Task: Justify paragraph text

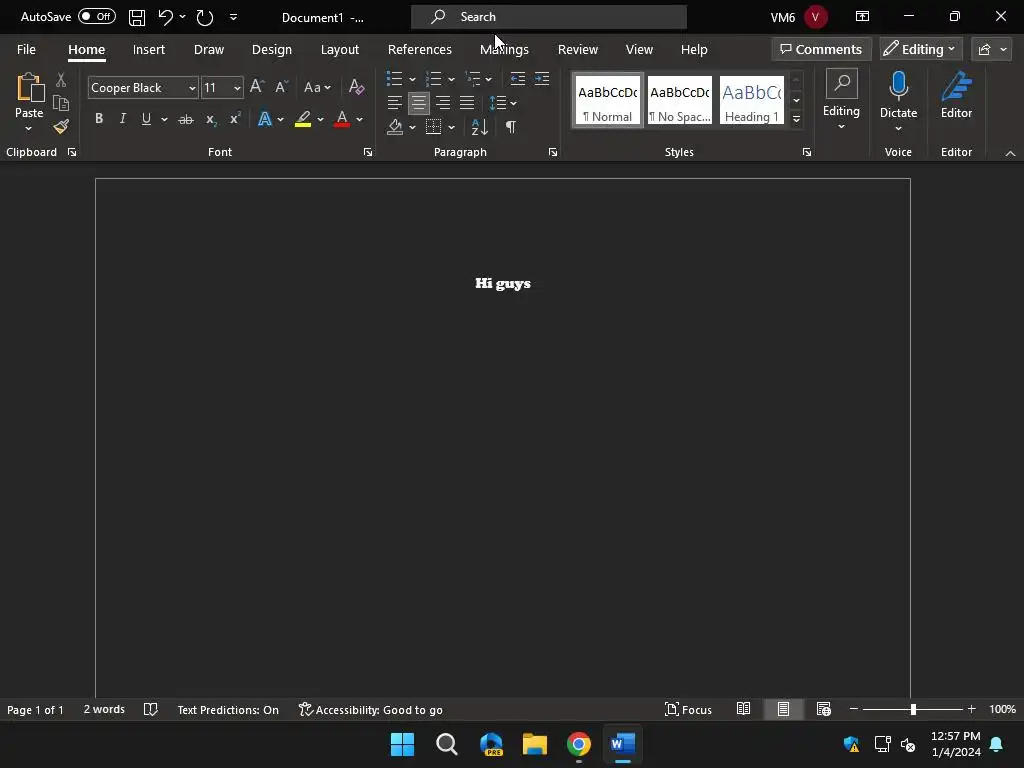Action: (467, 103)
